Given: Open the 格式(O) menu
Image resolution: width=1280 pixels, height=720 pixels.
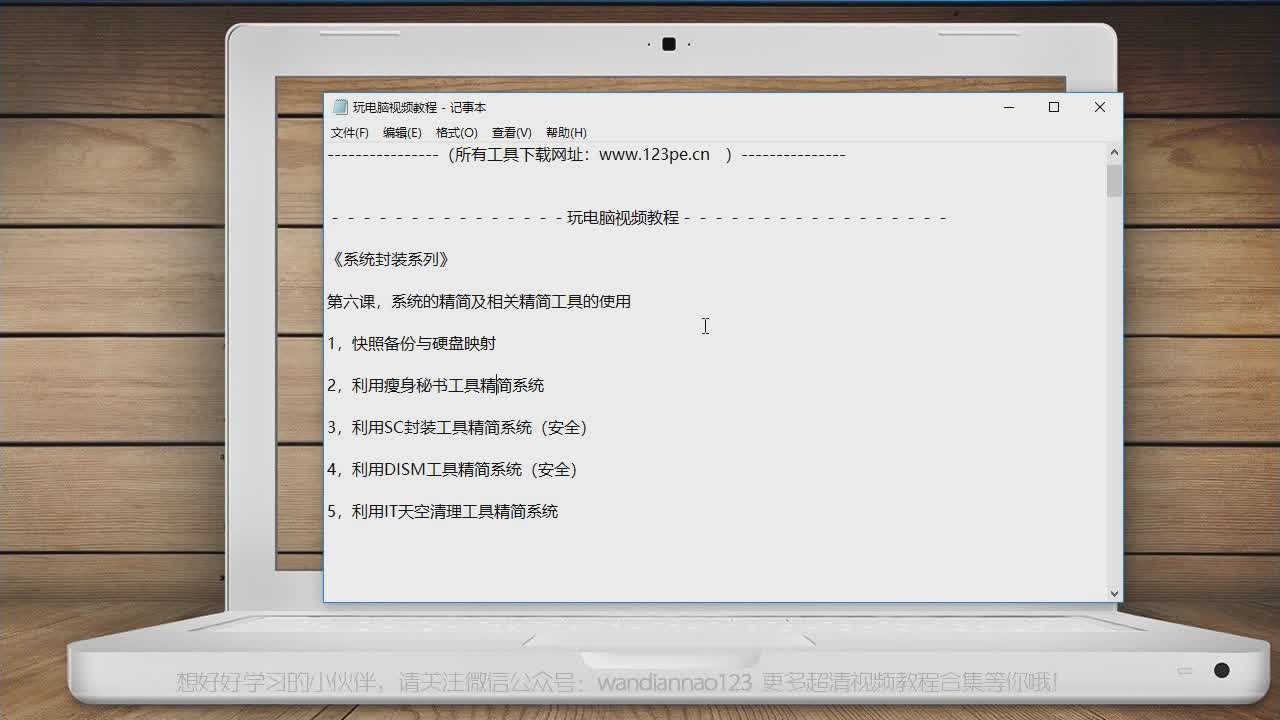Looking at the screenshot, I should (x=456, y=132).
